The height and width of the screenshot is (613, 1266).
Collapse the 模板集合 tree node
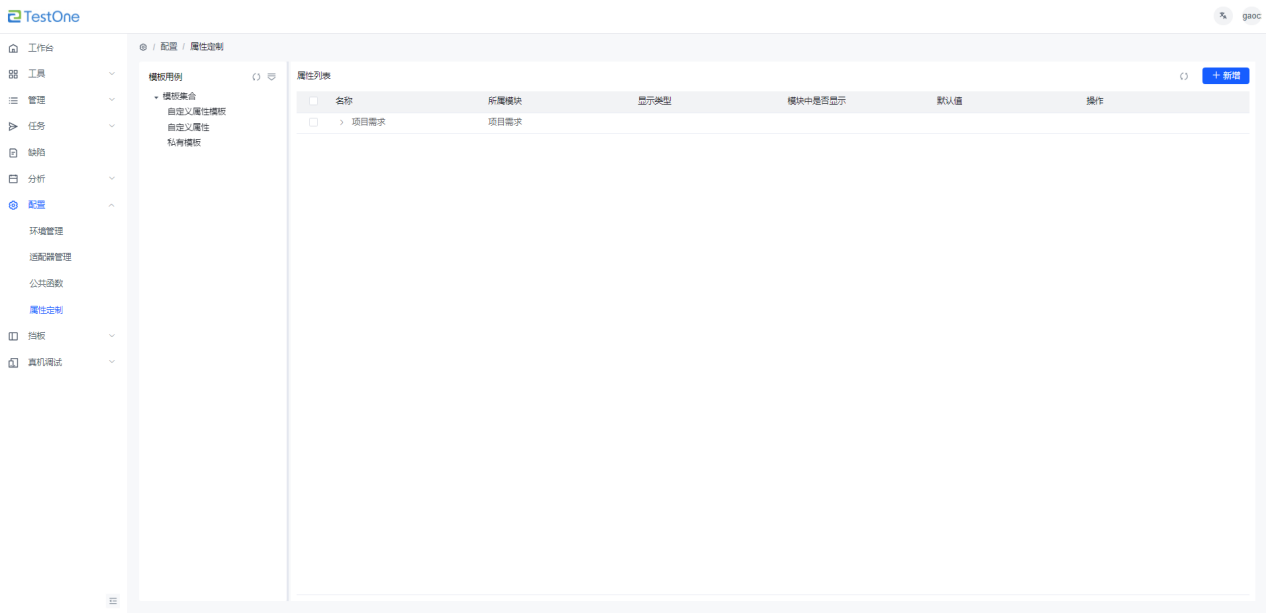(x=156, y=97)
